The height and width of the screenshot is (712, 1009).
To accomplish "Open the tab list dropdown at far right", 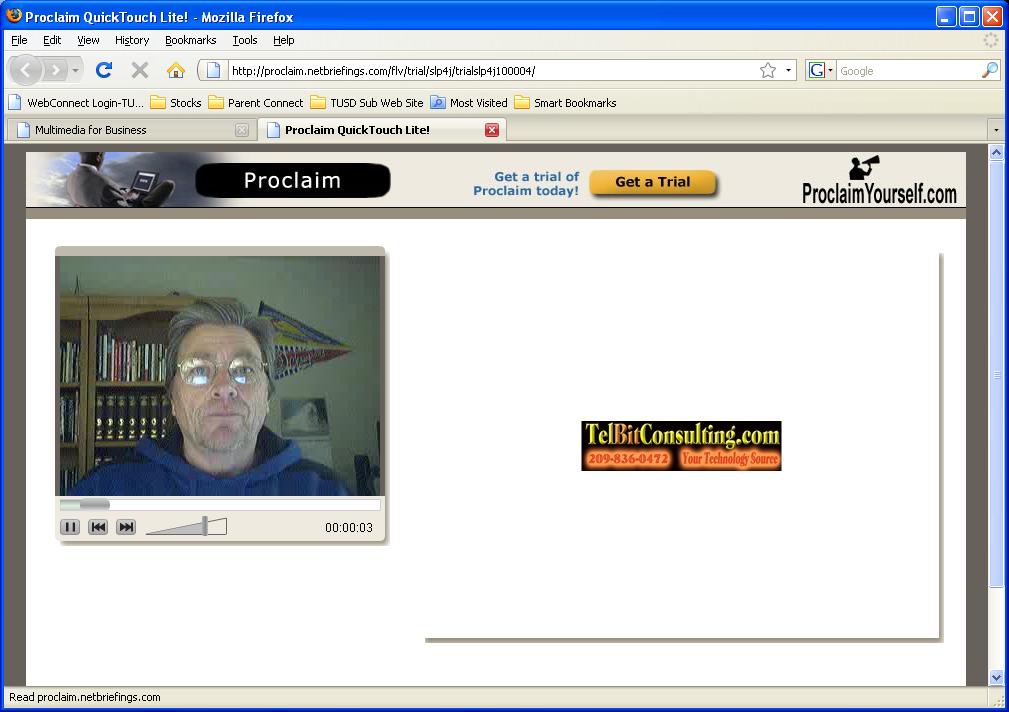I will (995, 129).
